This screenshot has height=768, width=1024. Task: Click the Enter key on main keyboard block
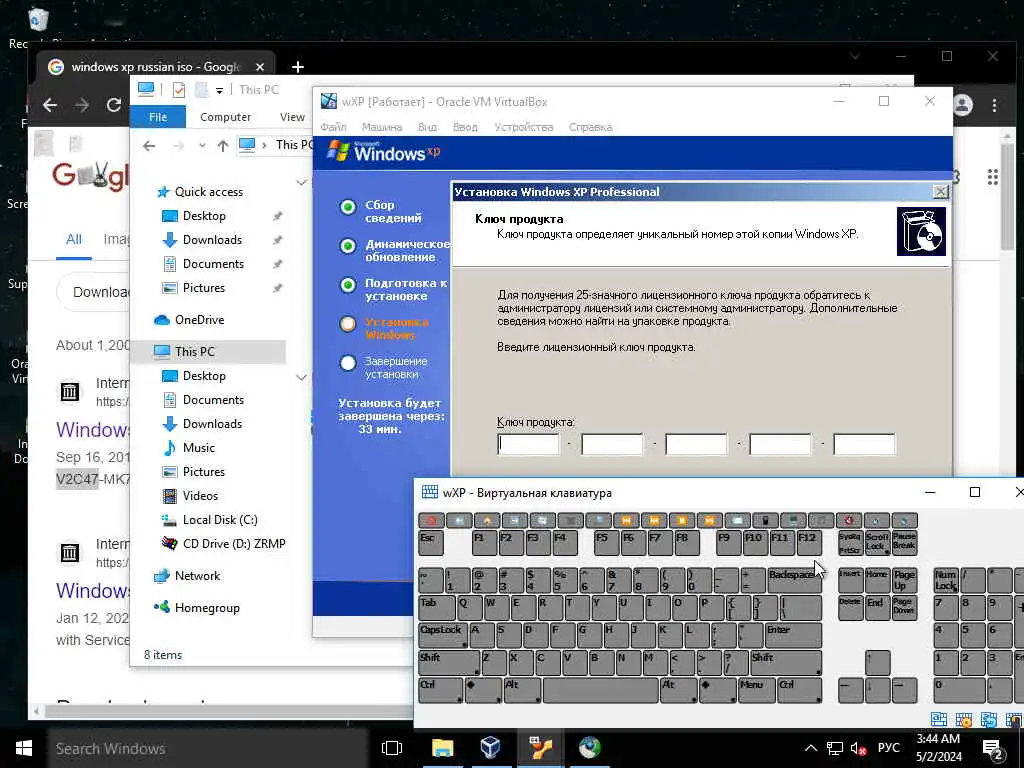click(x=793, y=635)
